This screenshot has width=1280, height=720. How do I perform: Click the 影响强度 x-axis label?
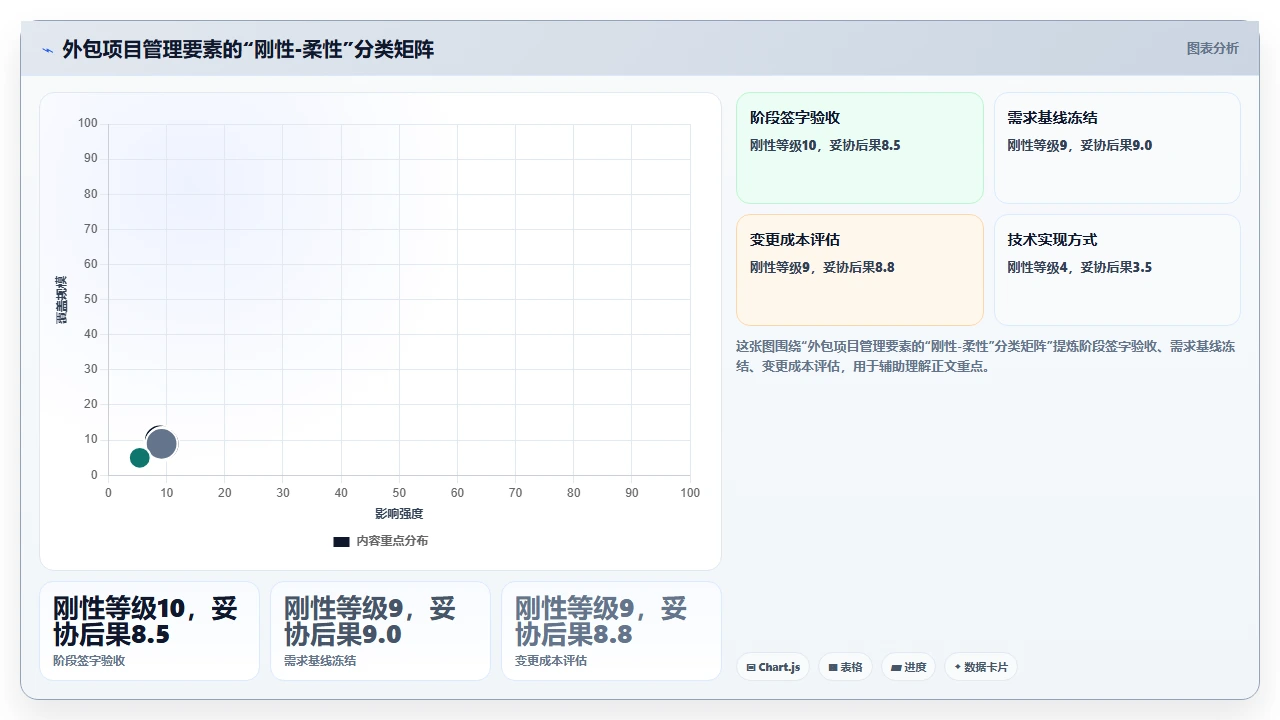pos(399,514)
